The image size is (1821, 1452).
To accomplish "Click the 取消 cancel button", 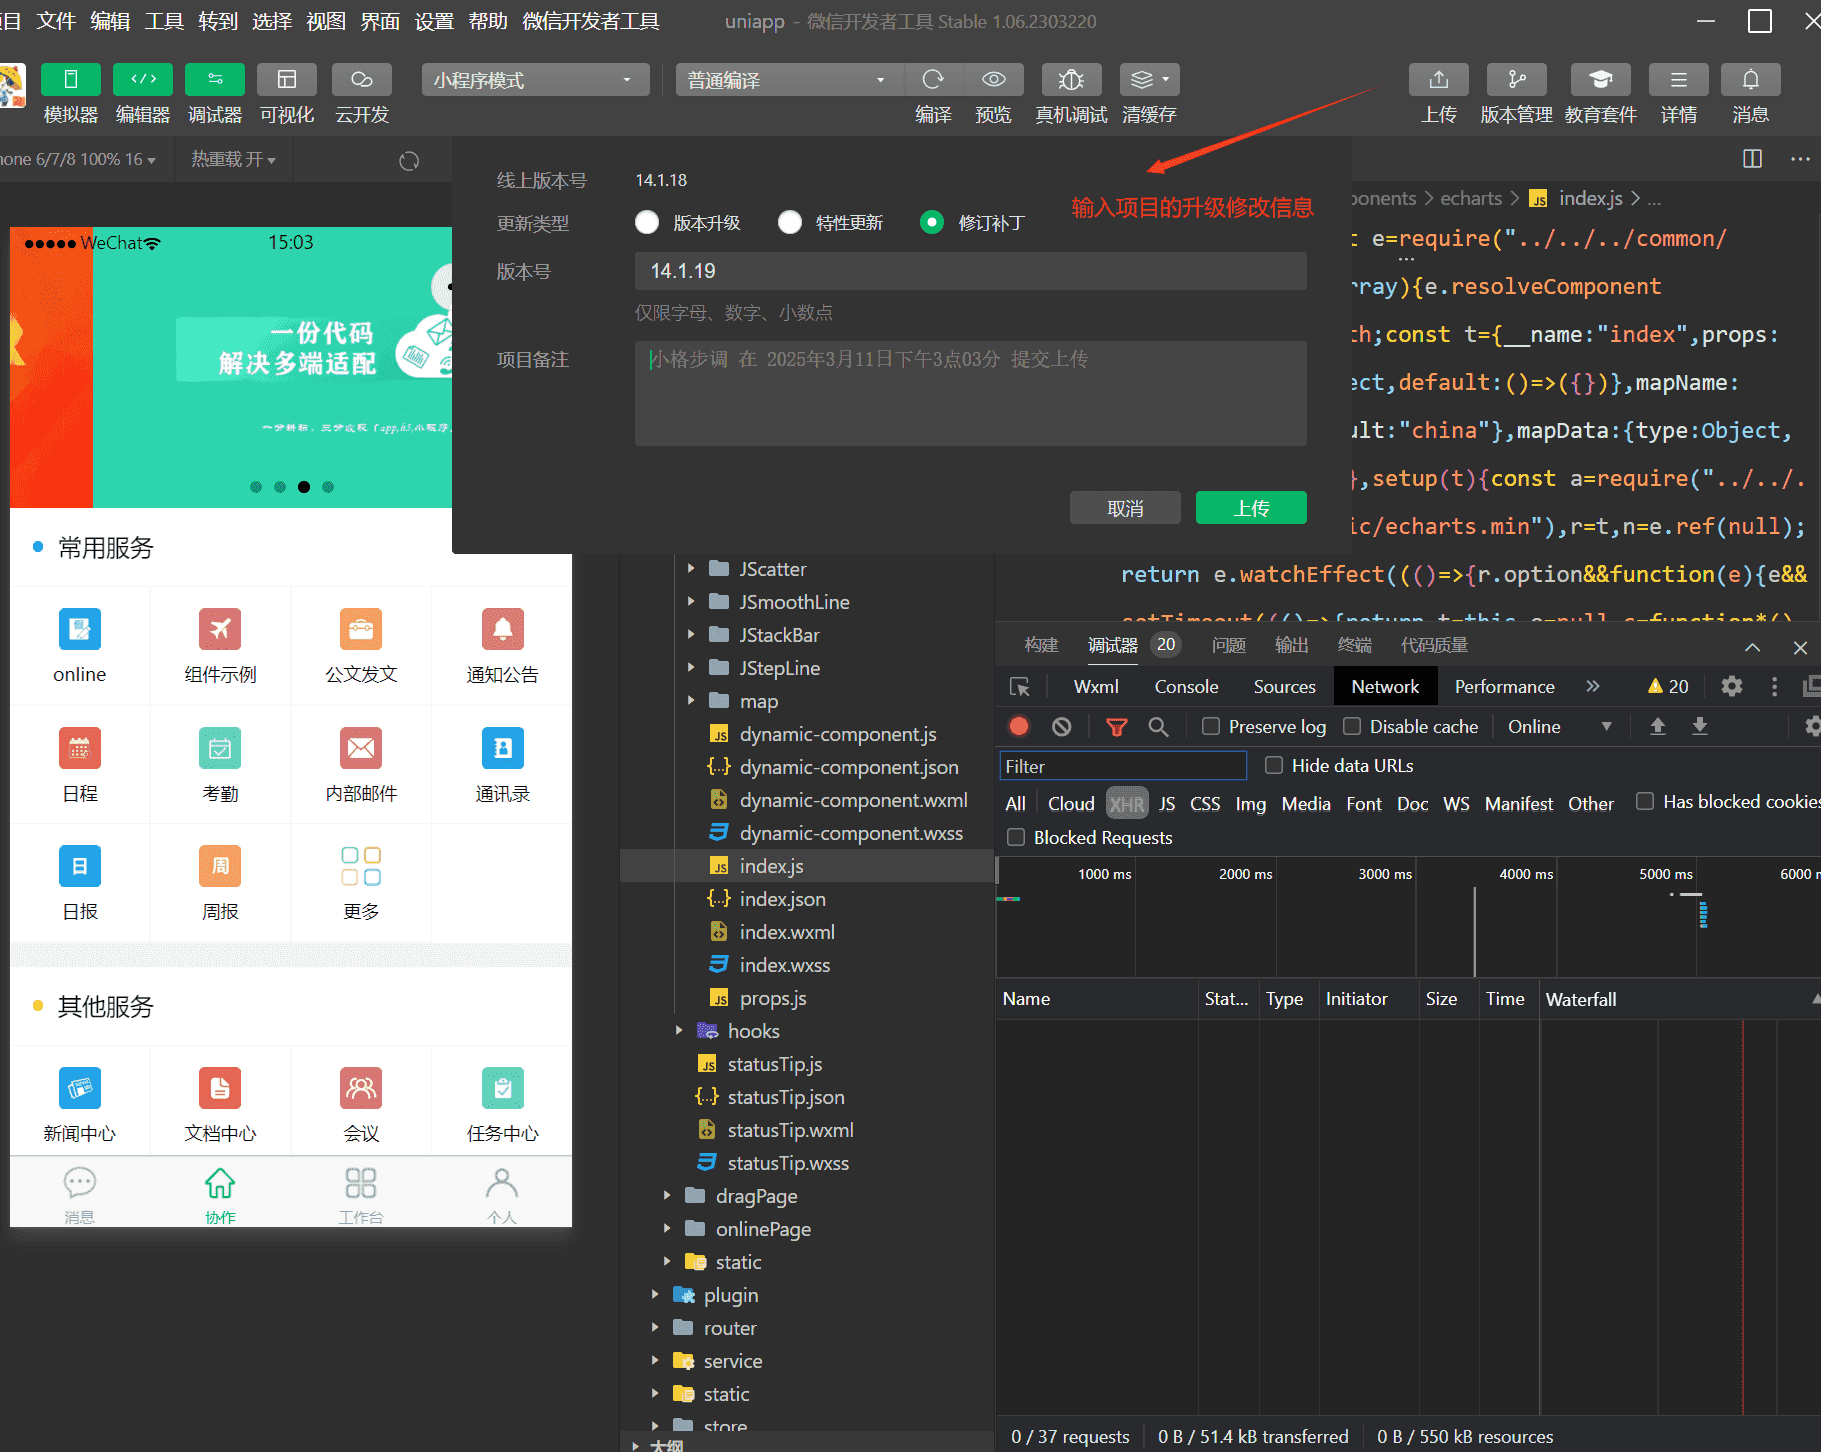I will (1125, 508).
